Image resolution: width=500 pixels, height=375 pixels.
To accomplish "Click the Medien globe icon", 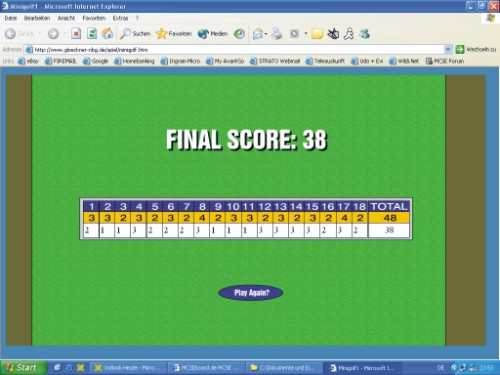I will (x=212, y=34).
